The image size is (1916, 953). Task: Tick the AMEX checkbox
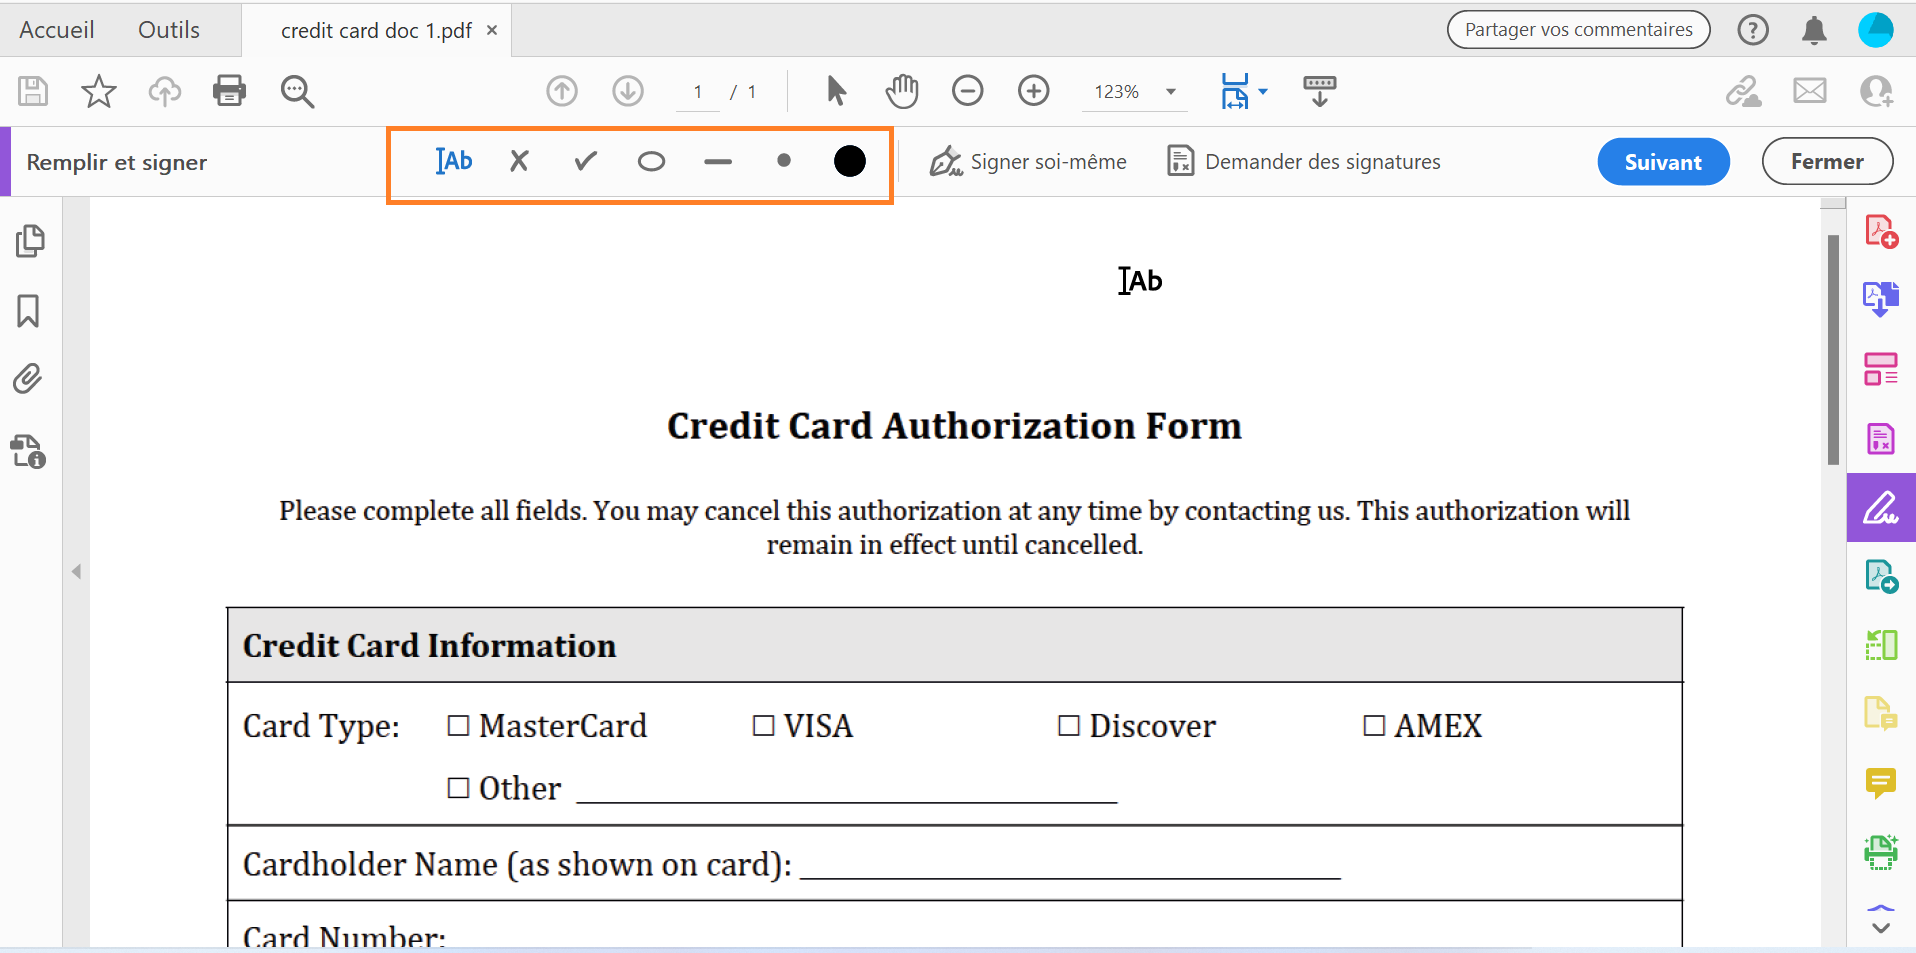click(1374, 726)
